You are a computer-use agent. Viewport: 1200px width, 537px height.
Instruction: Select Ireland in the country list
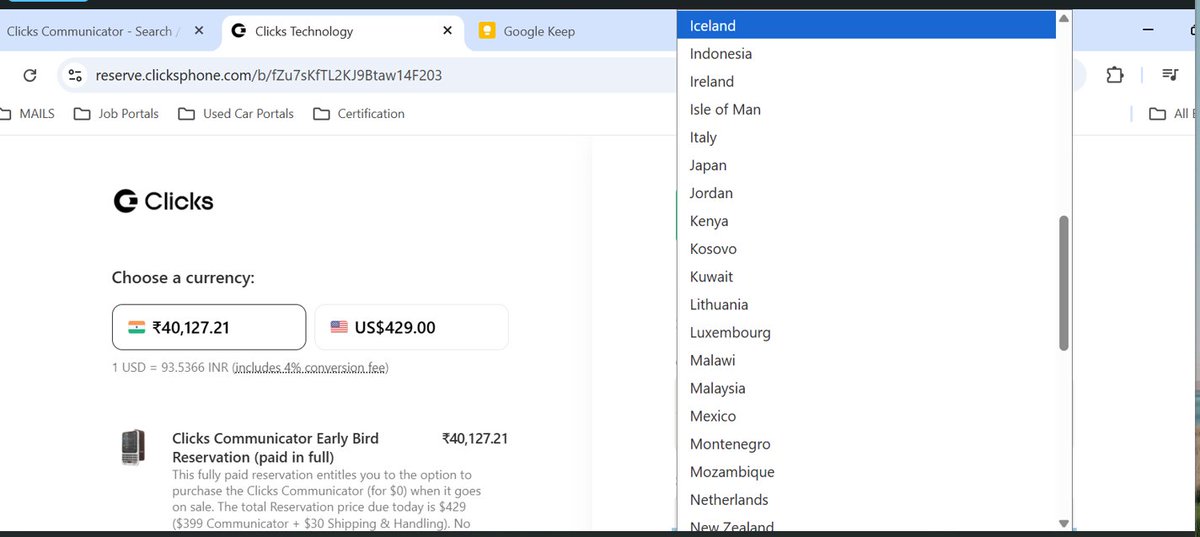[x=866, y=82]
